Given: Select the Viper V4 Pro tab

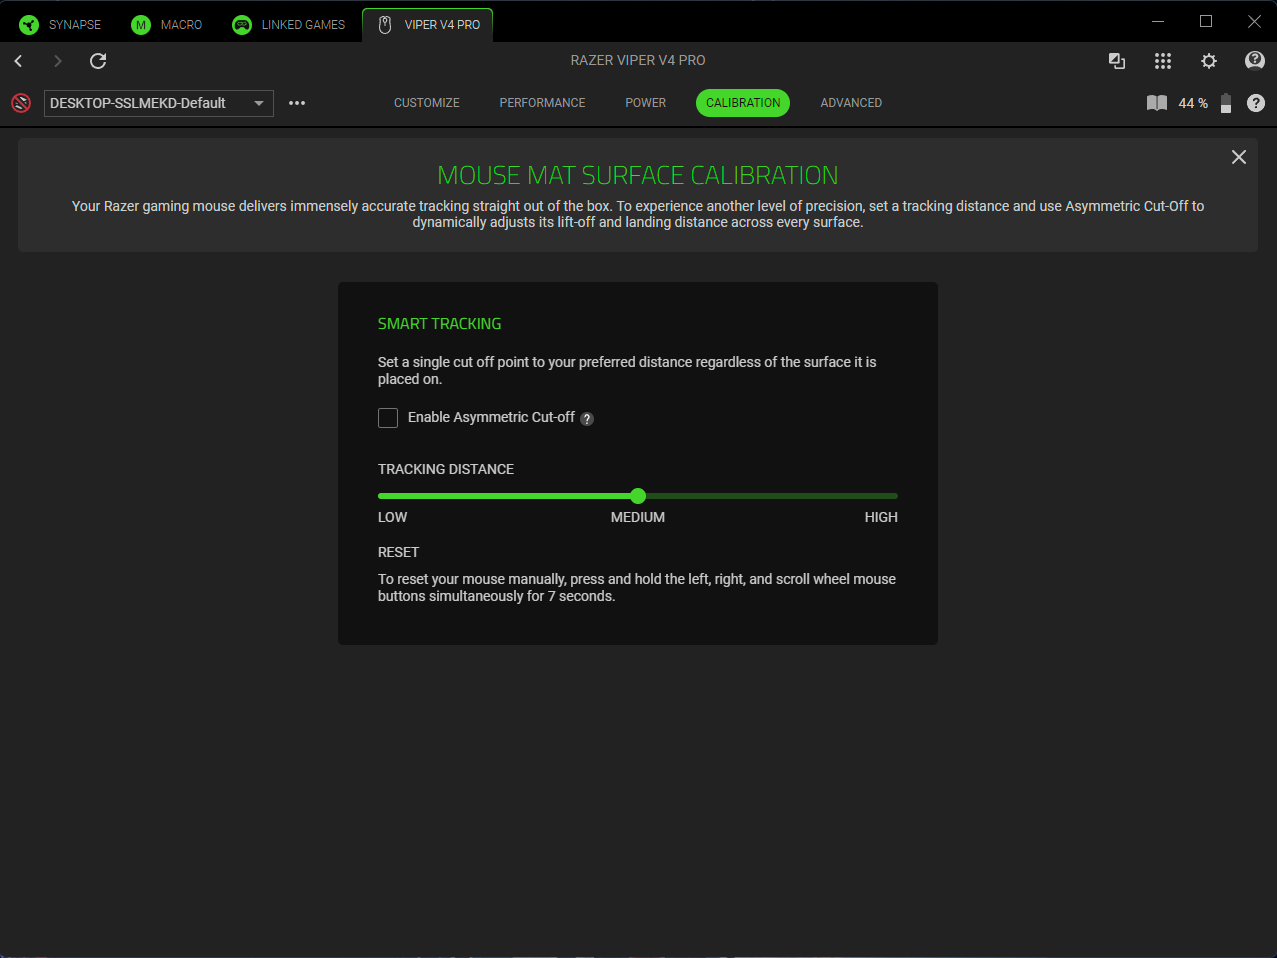Looking at the screenshot, I should click(428, 25).
